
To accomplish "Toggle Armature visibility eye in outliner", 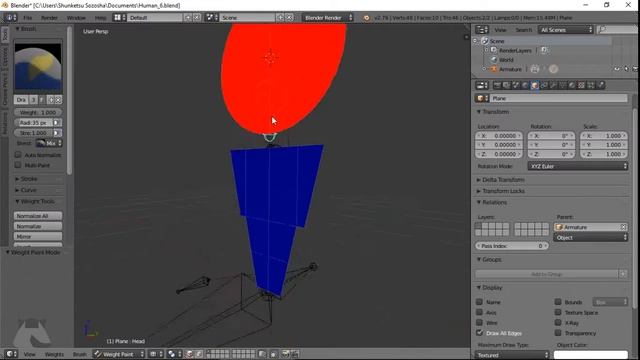I will (x=617, y=69).
